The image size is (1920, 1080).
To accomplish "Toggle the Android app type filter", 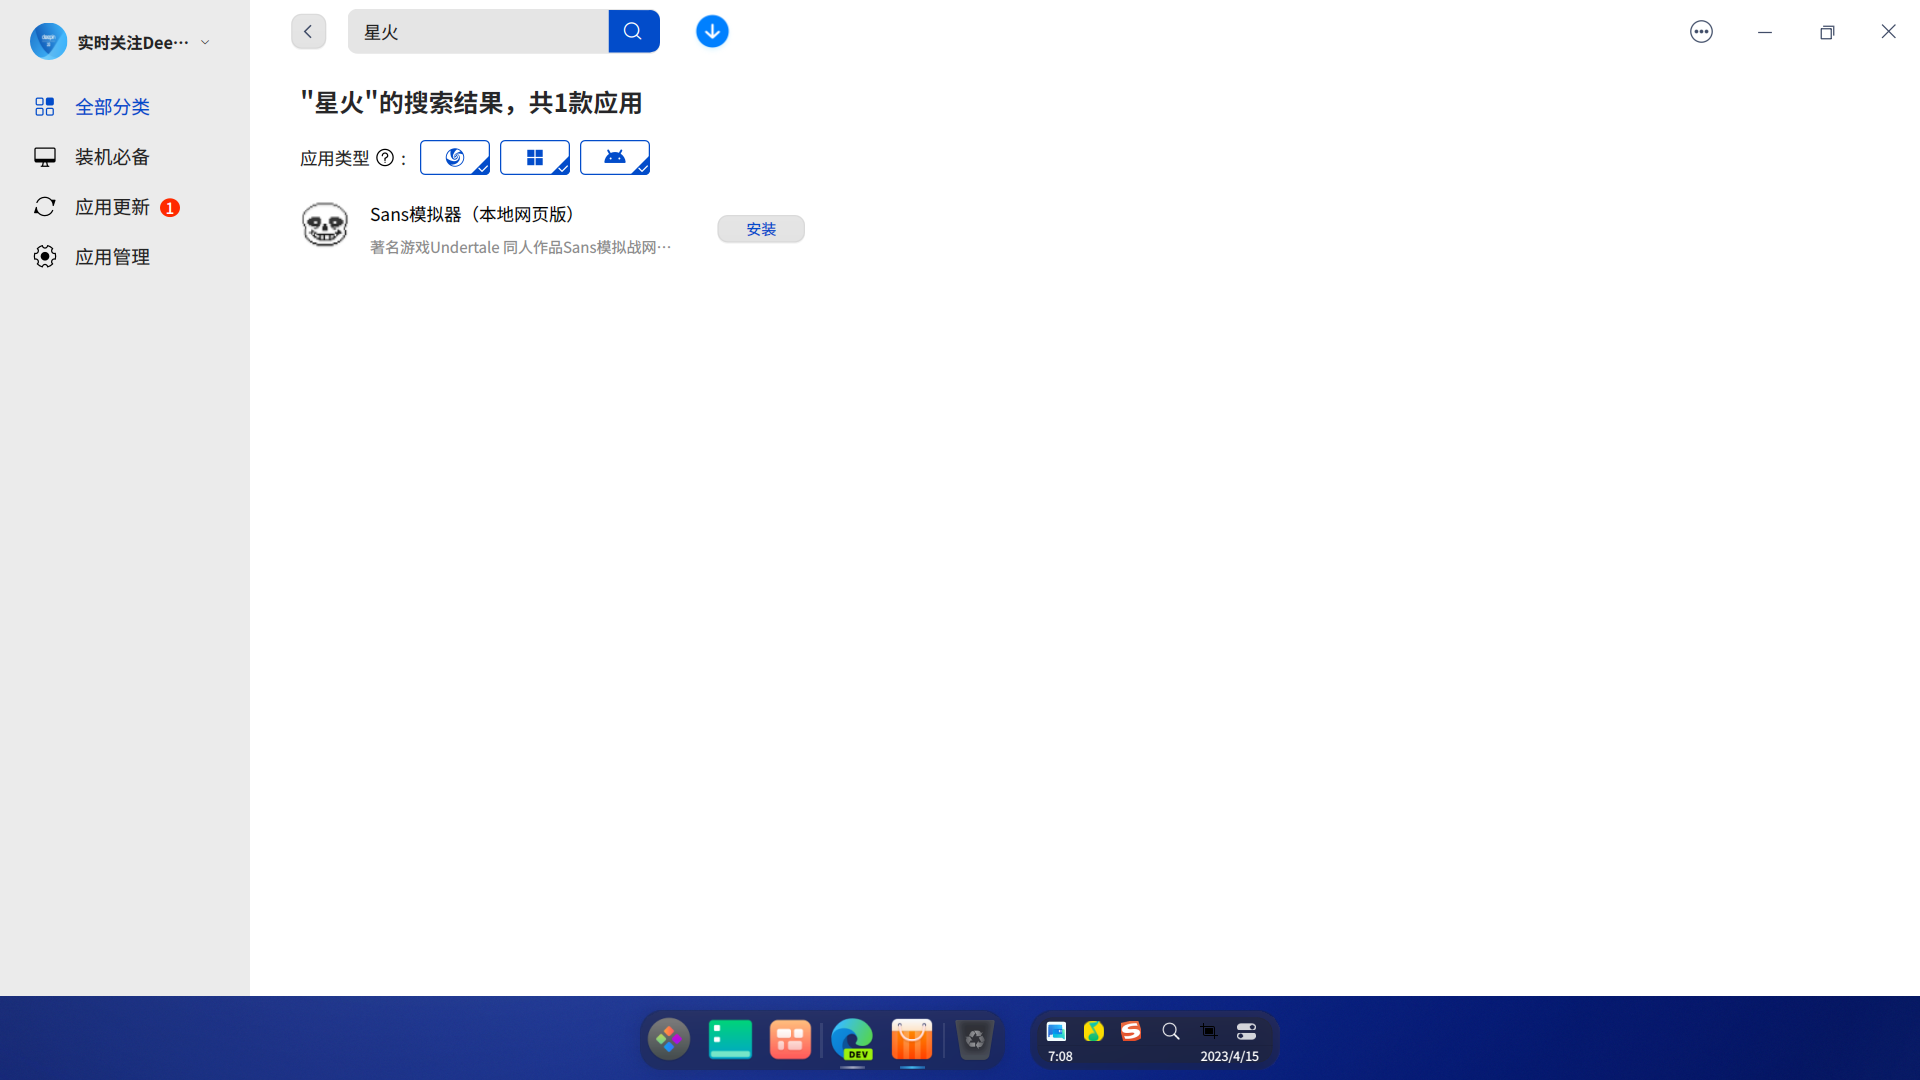I will point(614,158).
